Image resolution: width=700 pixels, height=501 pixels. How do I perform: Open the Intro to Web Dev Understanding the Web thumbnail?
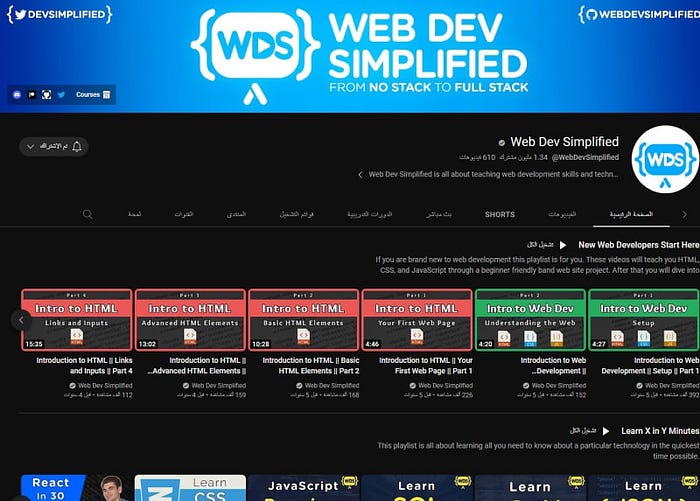click(x=530, y=320)
